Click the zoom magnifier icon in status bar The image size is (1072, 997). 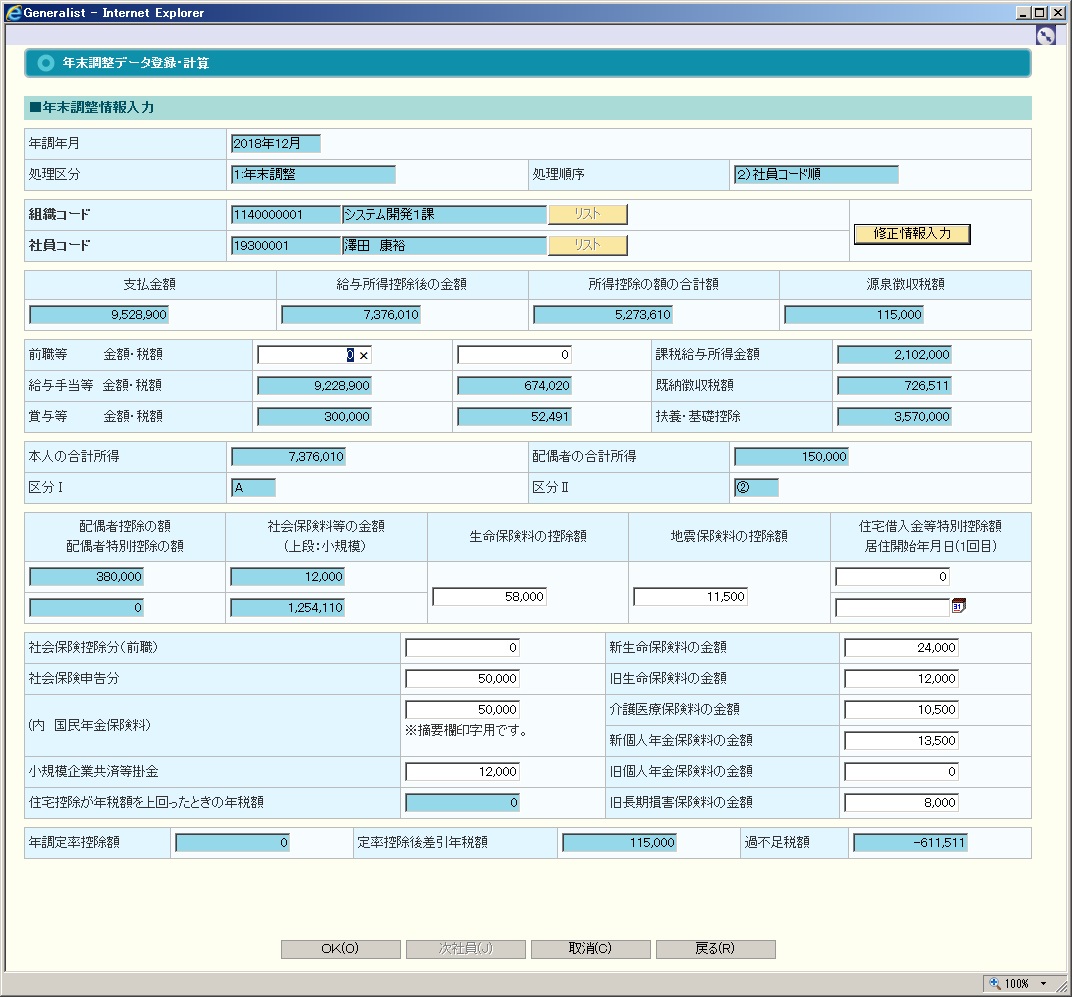[996, 983]
